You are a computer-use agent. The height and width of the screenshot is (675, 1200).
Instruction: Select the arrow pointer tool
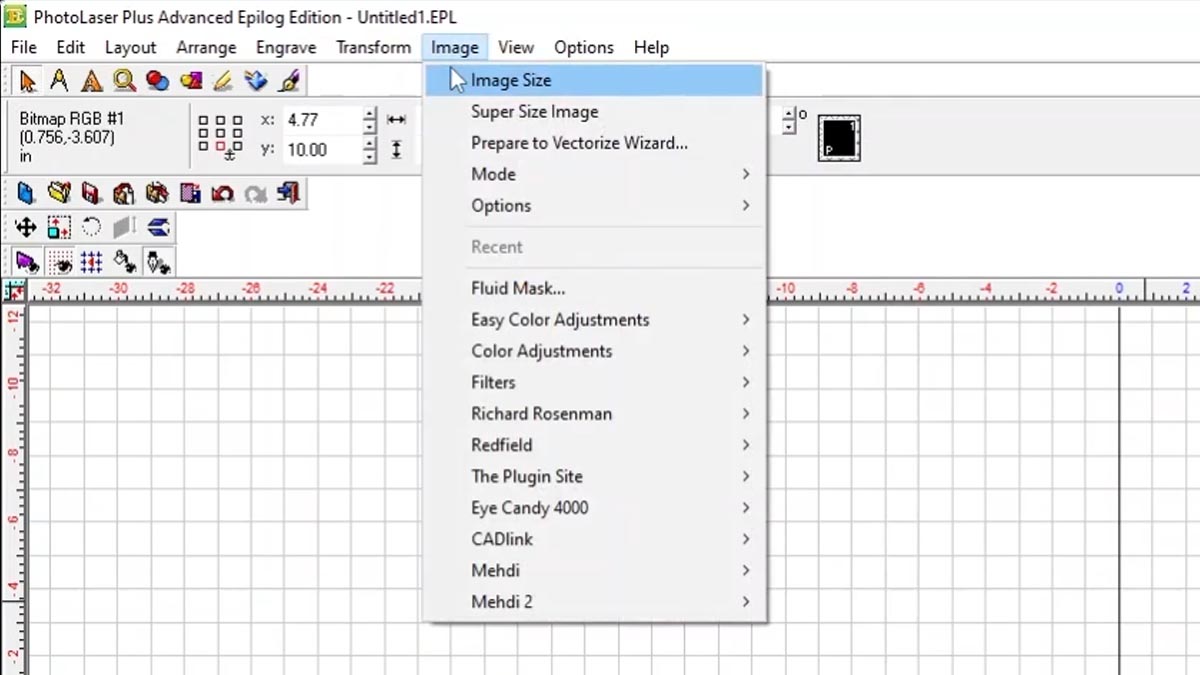[x=27, y=81]
